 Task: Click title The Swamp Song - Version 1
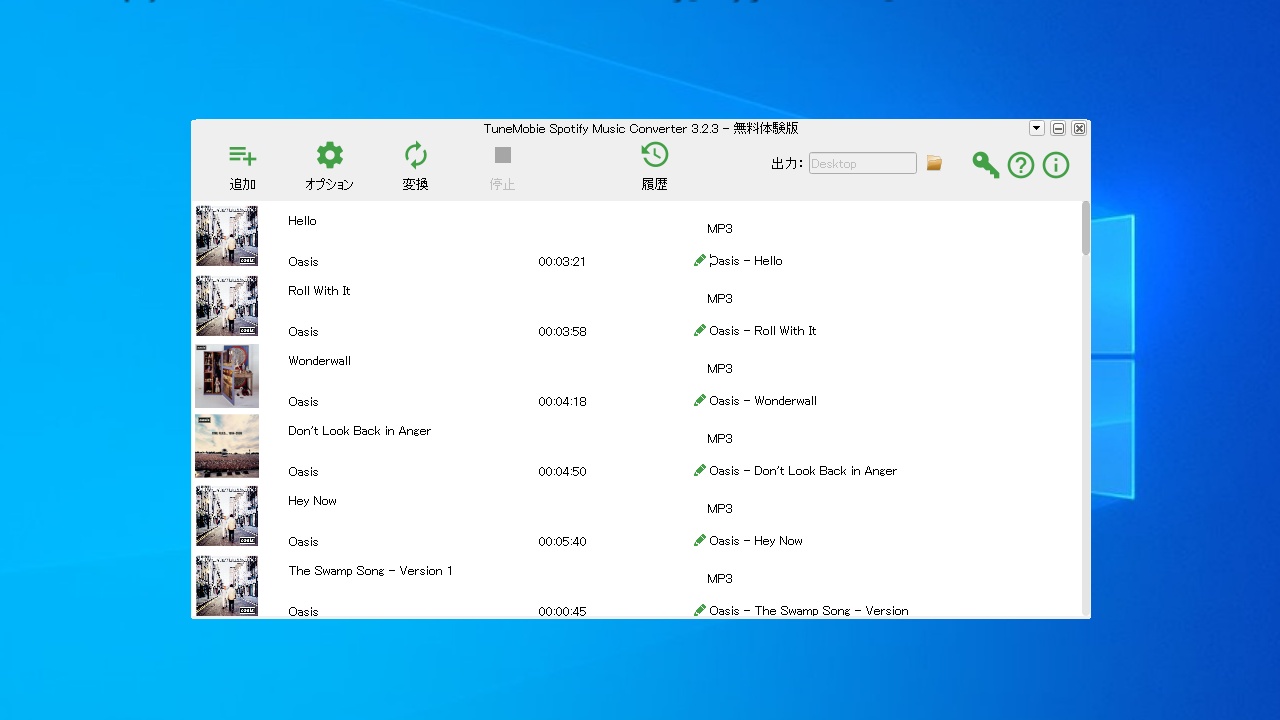tap(370, 571)
